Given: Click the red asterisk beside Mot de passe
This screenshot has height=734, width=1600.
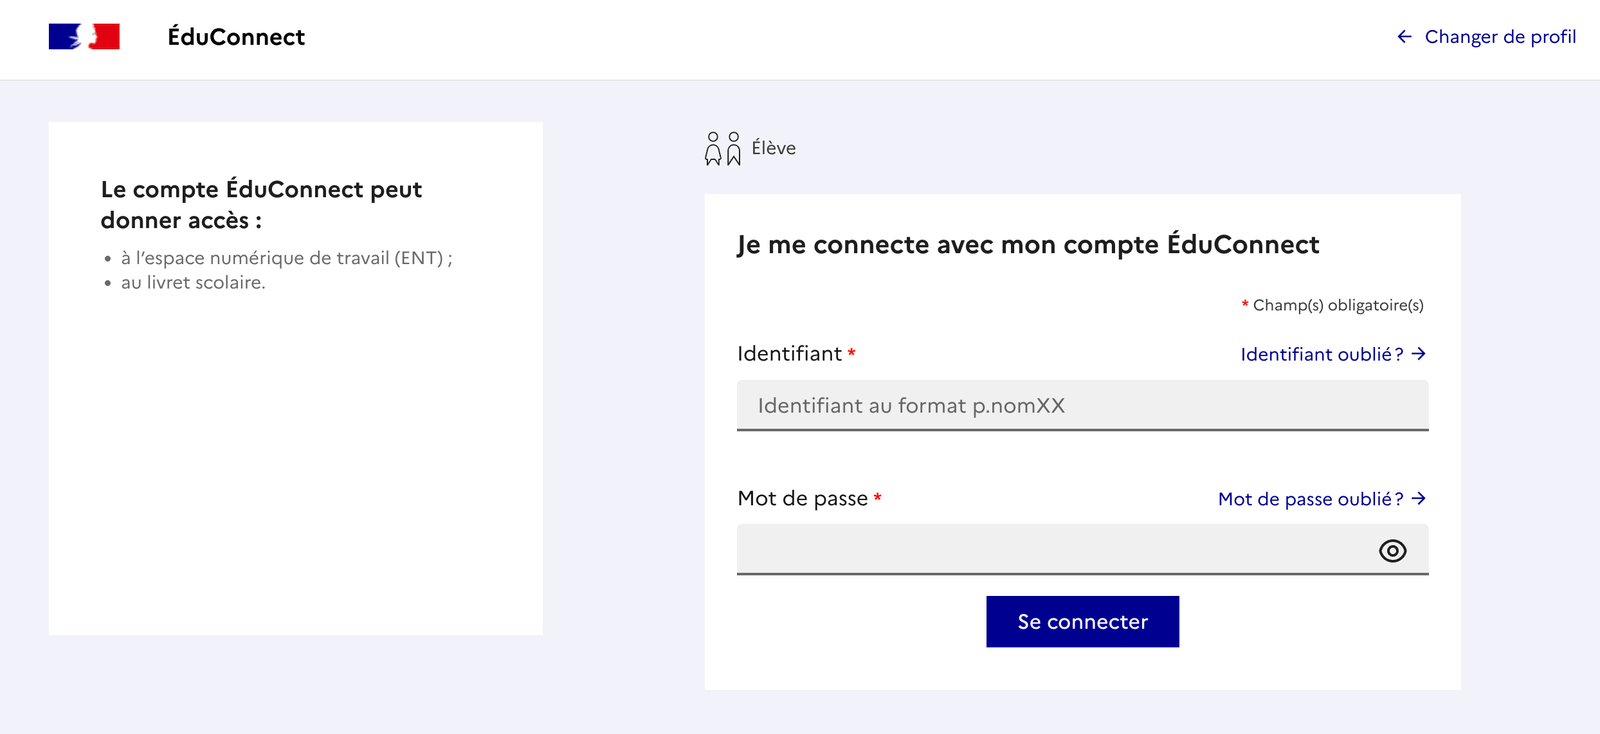Looking at the screenshot, I should (x=877, y=495).
